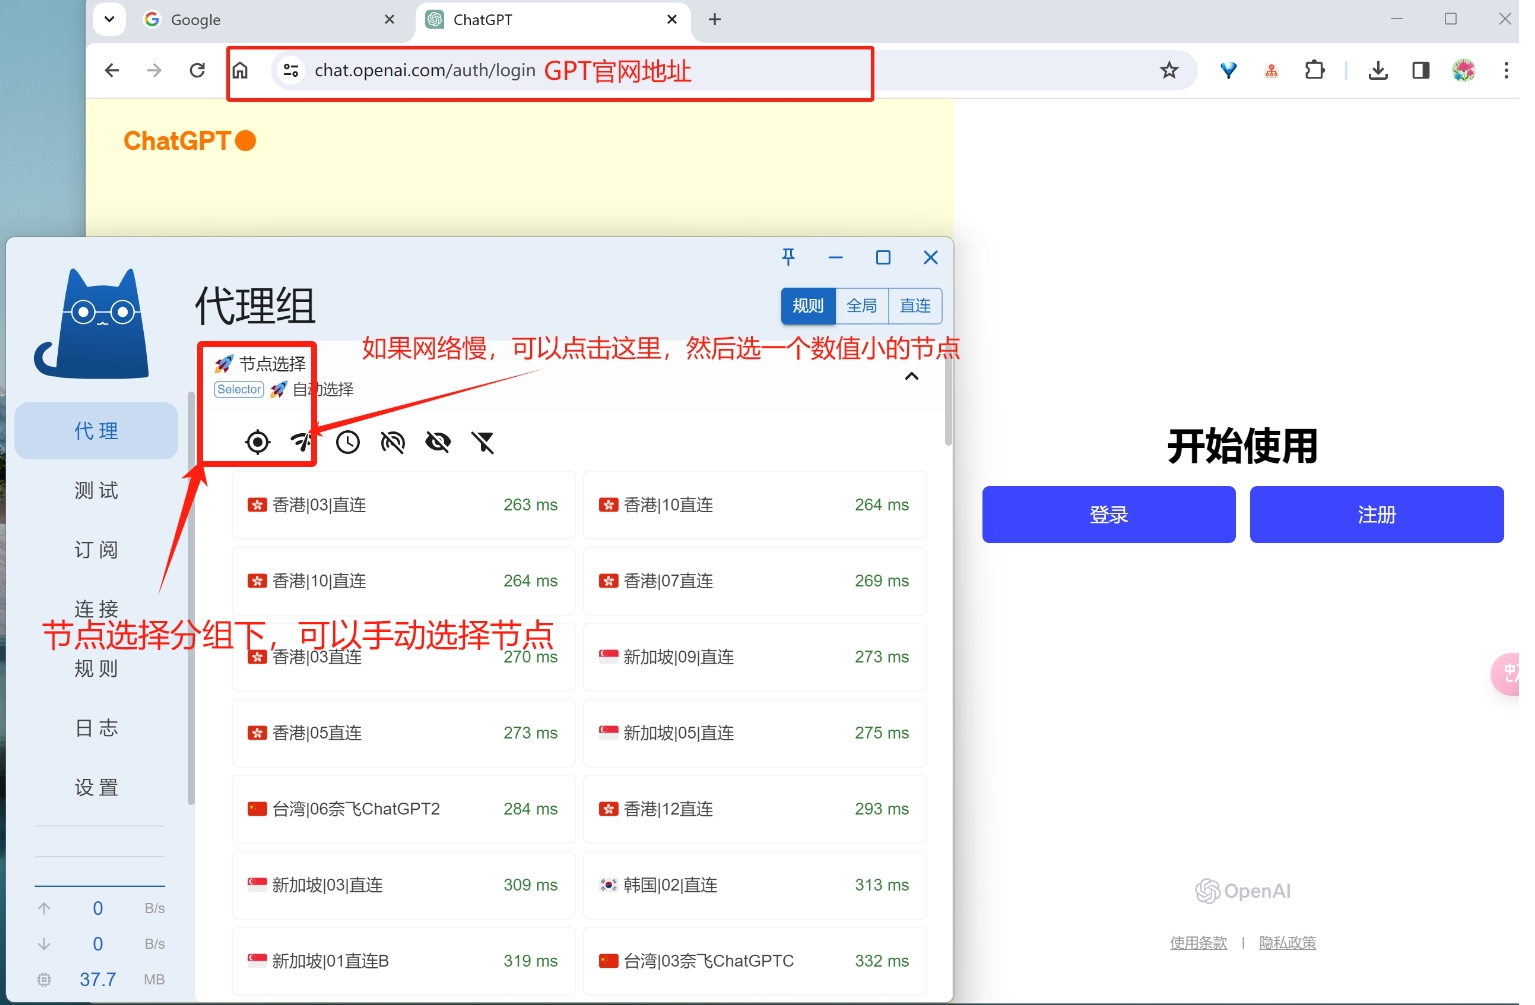Click the 登录 login button

click(x=1109, y=515)
